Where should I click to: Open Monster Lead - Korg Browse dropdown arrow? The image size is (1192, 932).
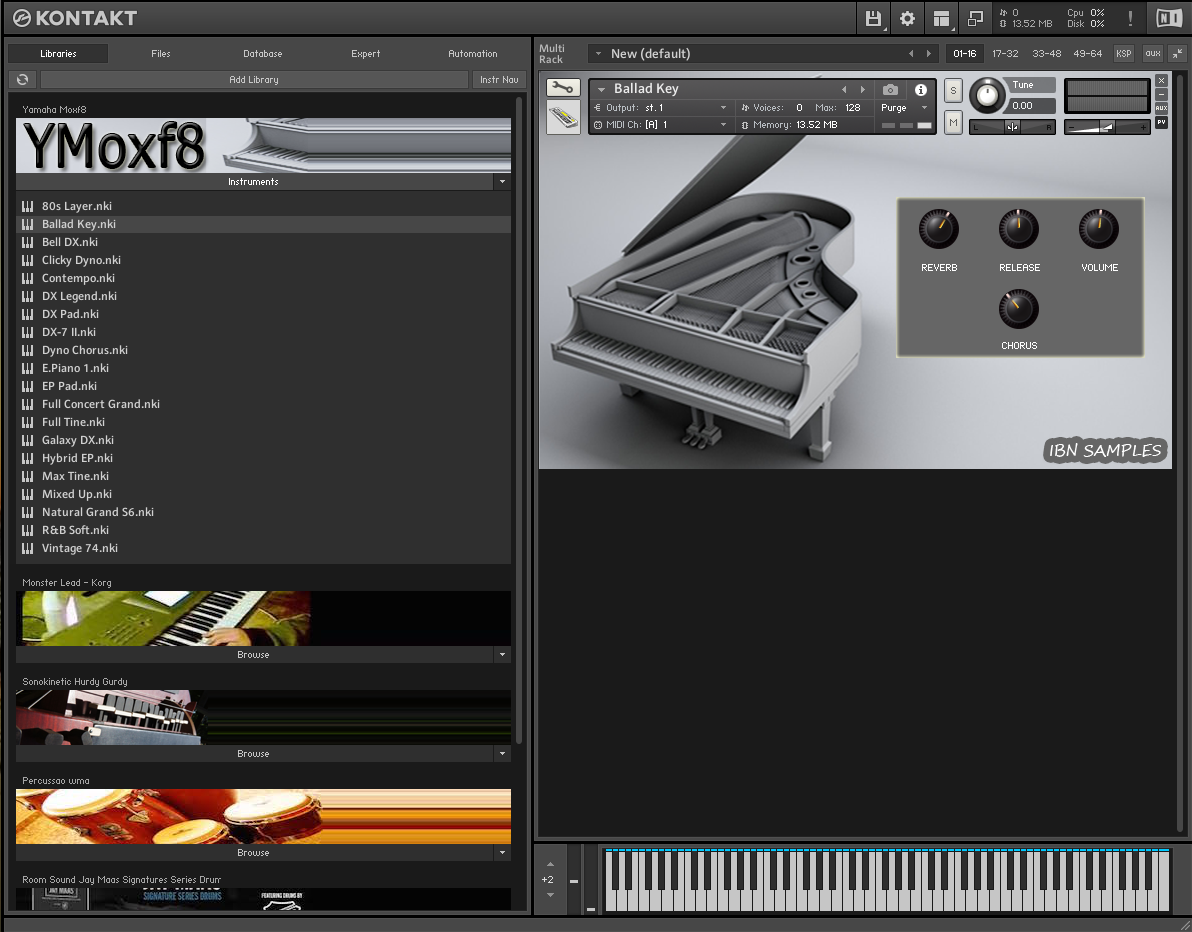[502, 655]
